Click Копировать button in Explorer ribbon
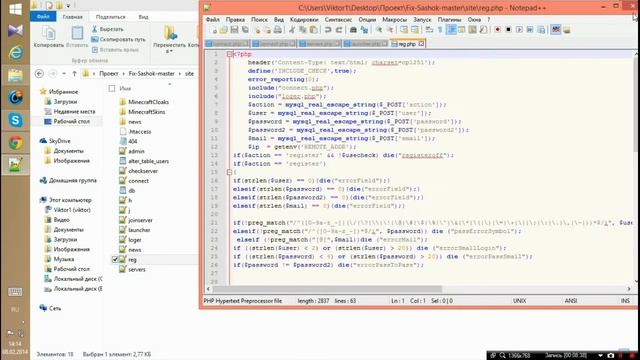This screenshot has width=640, height=360. pyautogui.click(x=49, y=37)
